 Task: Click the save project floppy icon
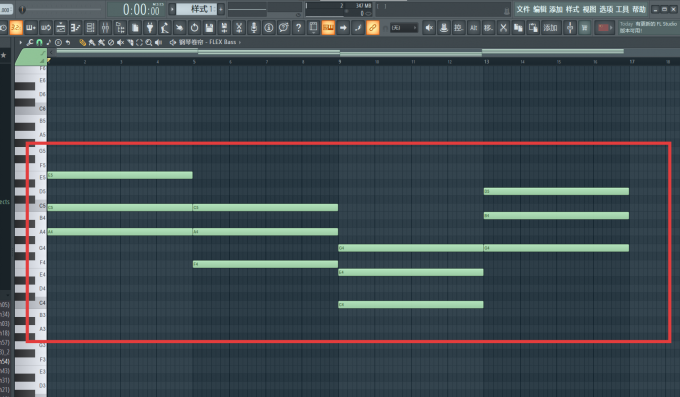point(209,28)
